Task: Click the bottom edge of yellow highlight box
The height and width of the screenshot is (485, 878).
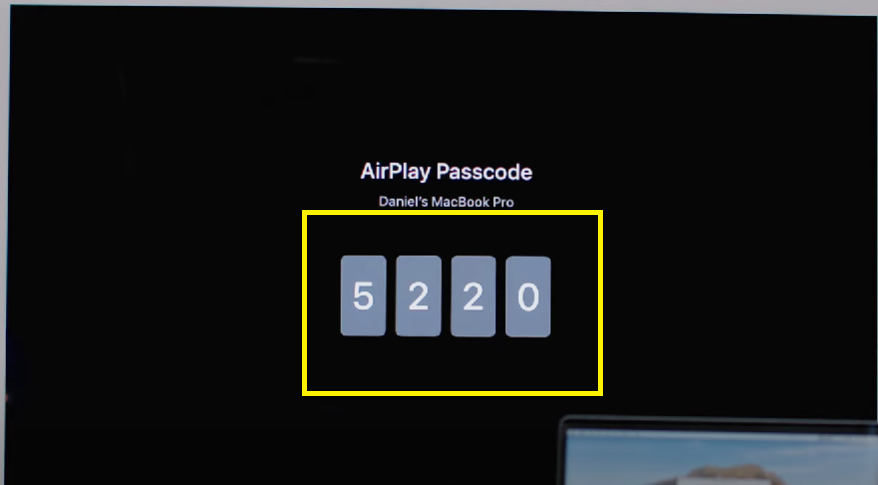Action: [x=452, y=393]
